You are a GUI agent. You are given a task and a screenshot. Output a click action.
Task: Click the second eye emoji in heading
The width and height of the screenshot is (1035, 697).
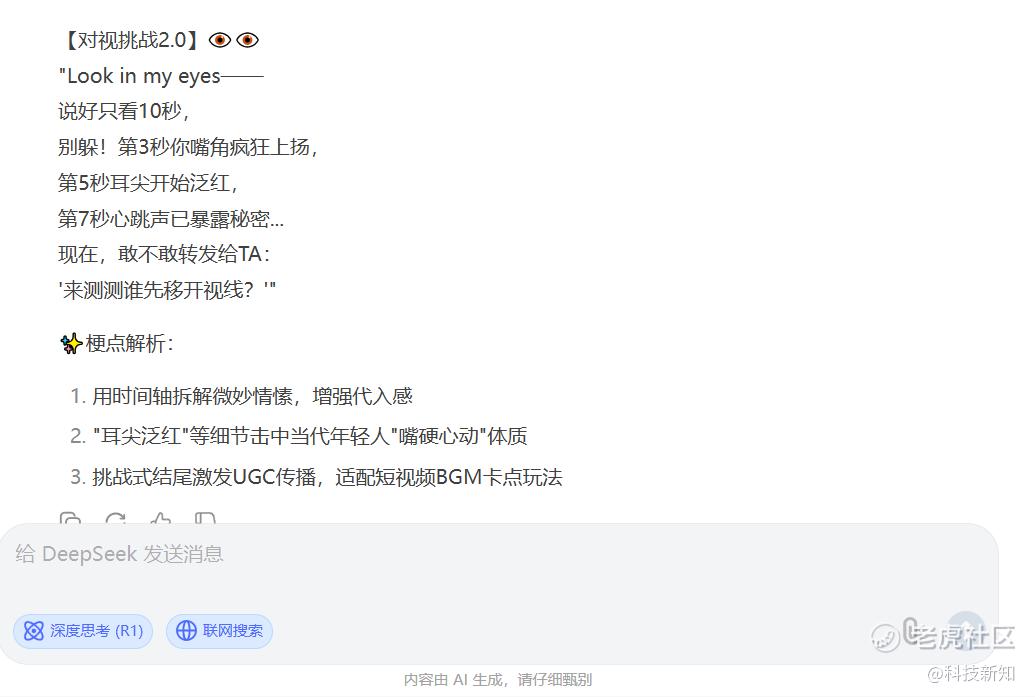[248, 40]
